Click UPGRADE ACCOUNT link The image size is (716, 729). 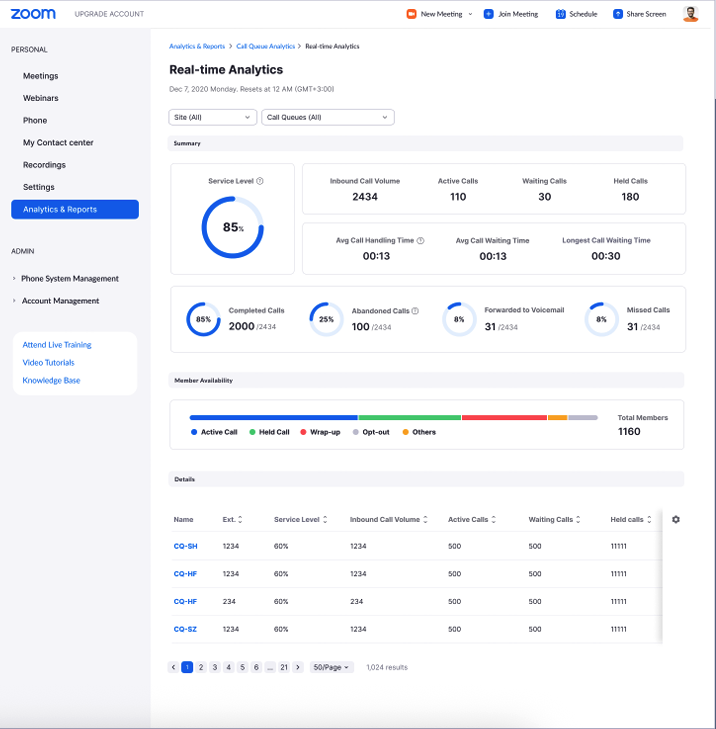[109, 14]
